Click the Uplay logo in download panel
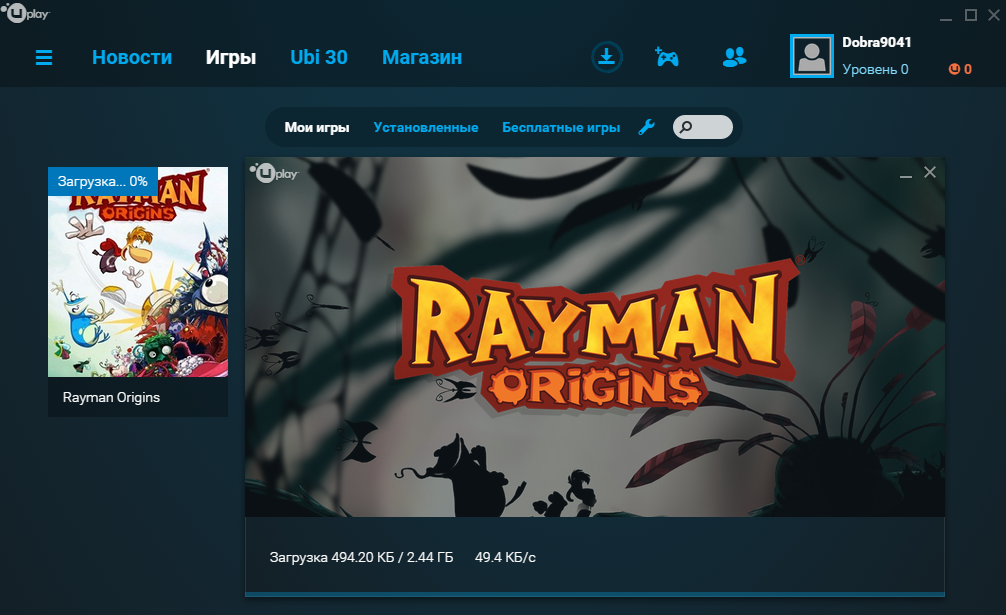1006x615 pixels. point(274,173)
